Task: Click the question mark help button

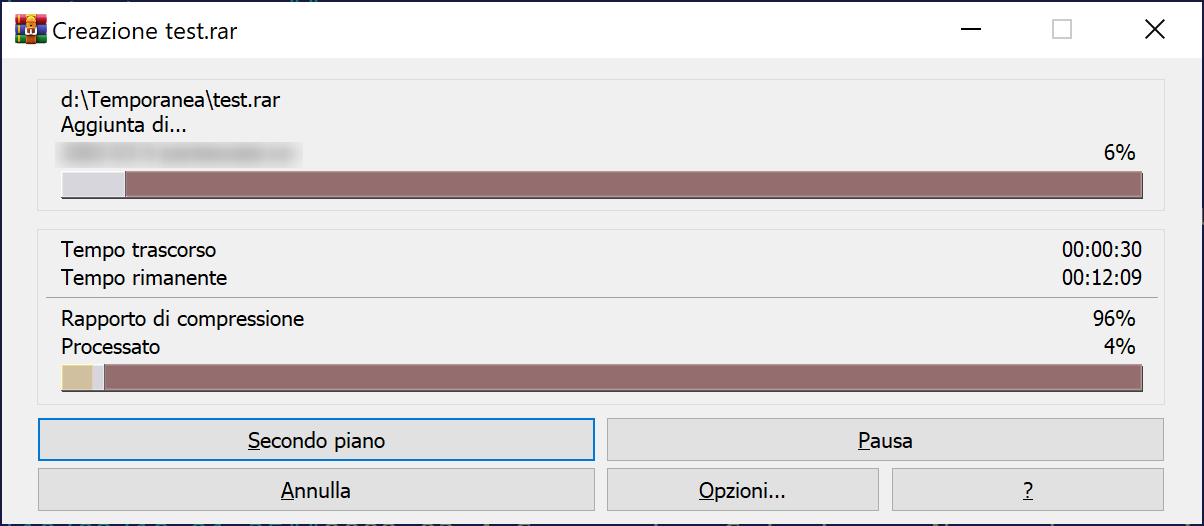Action: coord(1027,490)
